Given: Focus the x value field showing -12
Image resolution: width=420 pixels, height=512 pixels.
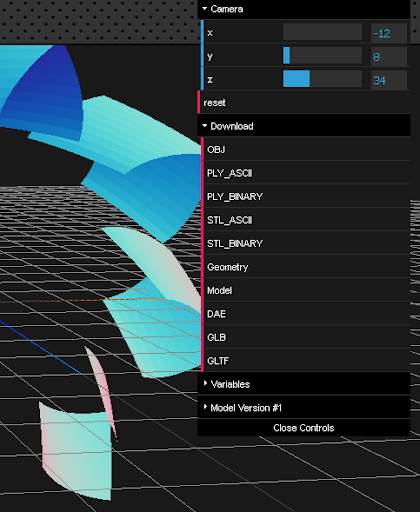Looking at the screenshot, I should coord(389,33).
